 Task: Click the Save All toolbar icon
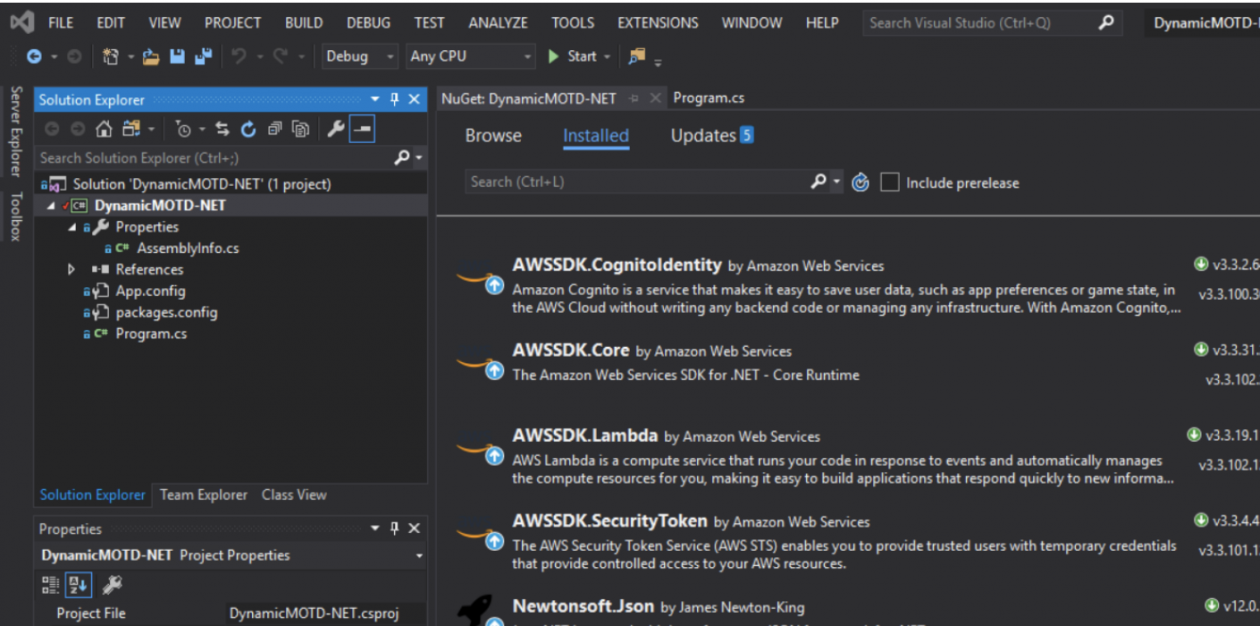coord(203,57)
